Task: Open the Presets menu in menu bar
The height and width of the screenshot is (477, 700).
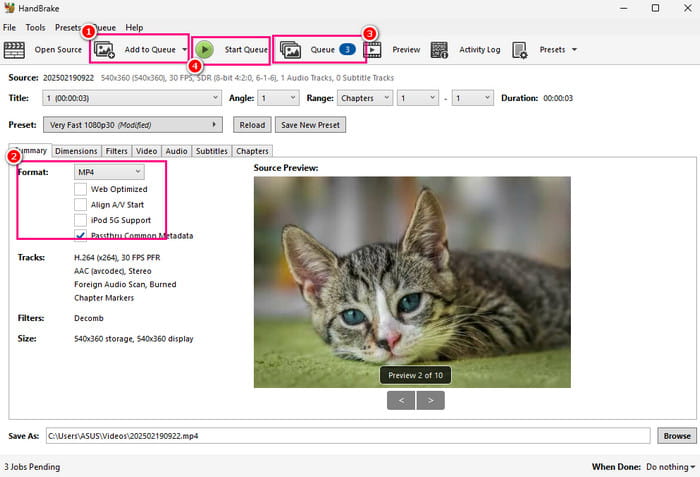Action: [x=68, y=28]
